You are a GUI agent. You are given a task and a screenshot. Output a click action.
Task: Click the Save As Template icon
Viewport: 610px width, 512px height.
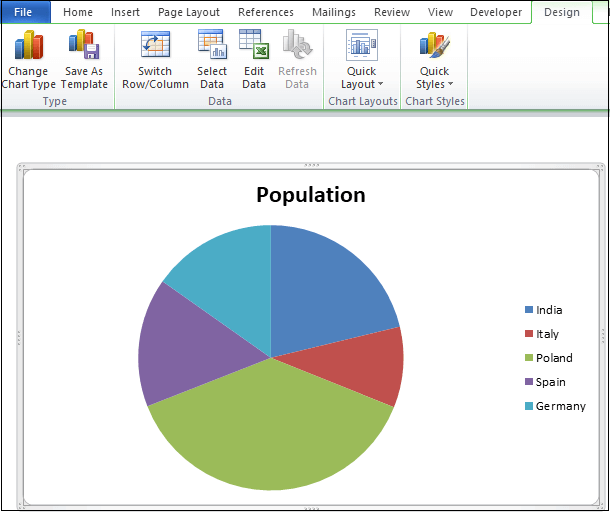pos(84,46)
